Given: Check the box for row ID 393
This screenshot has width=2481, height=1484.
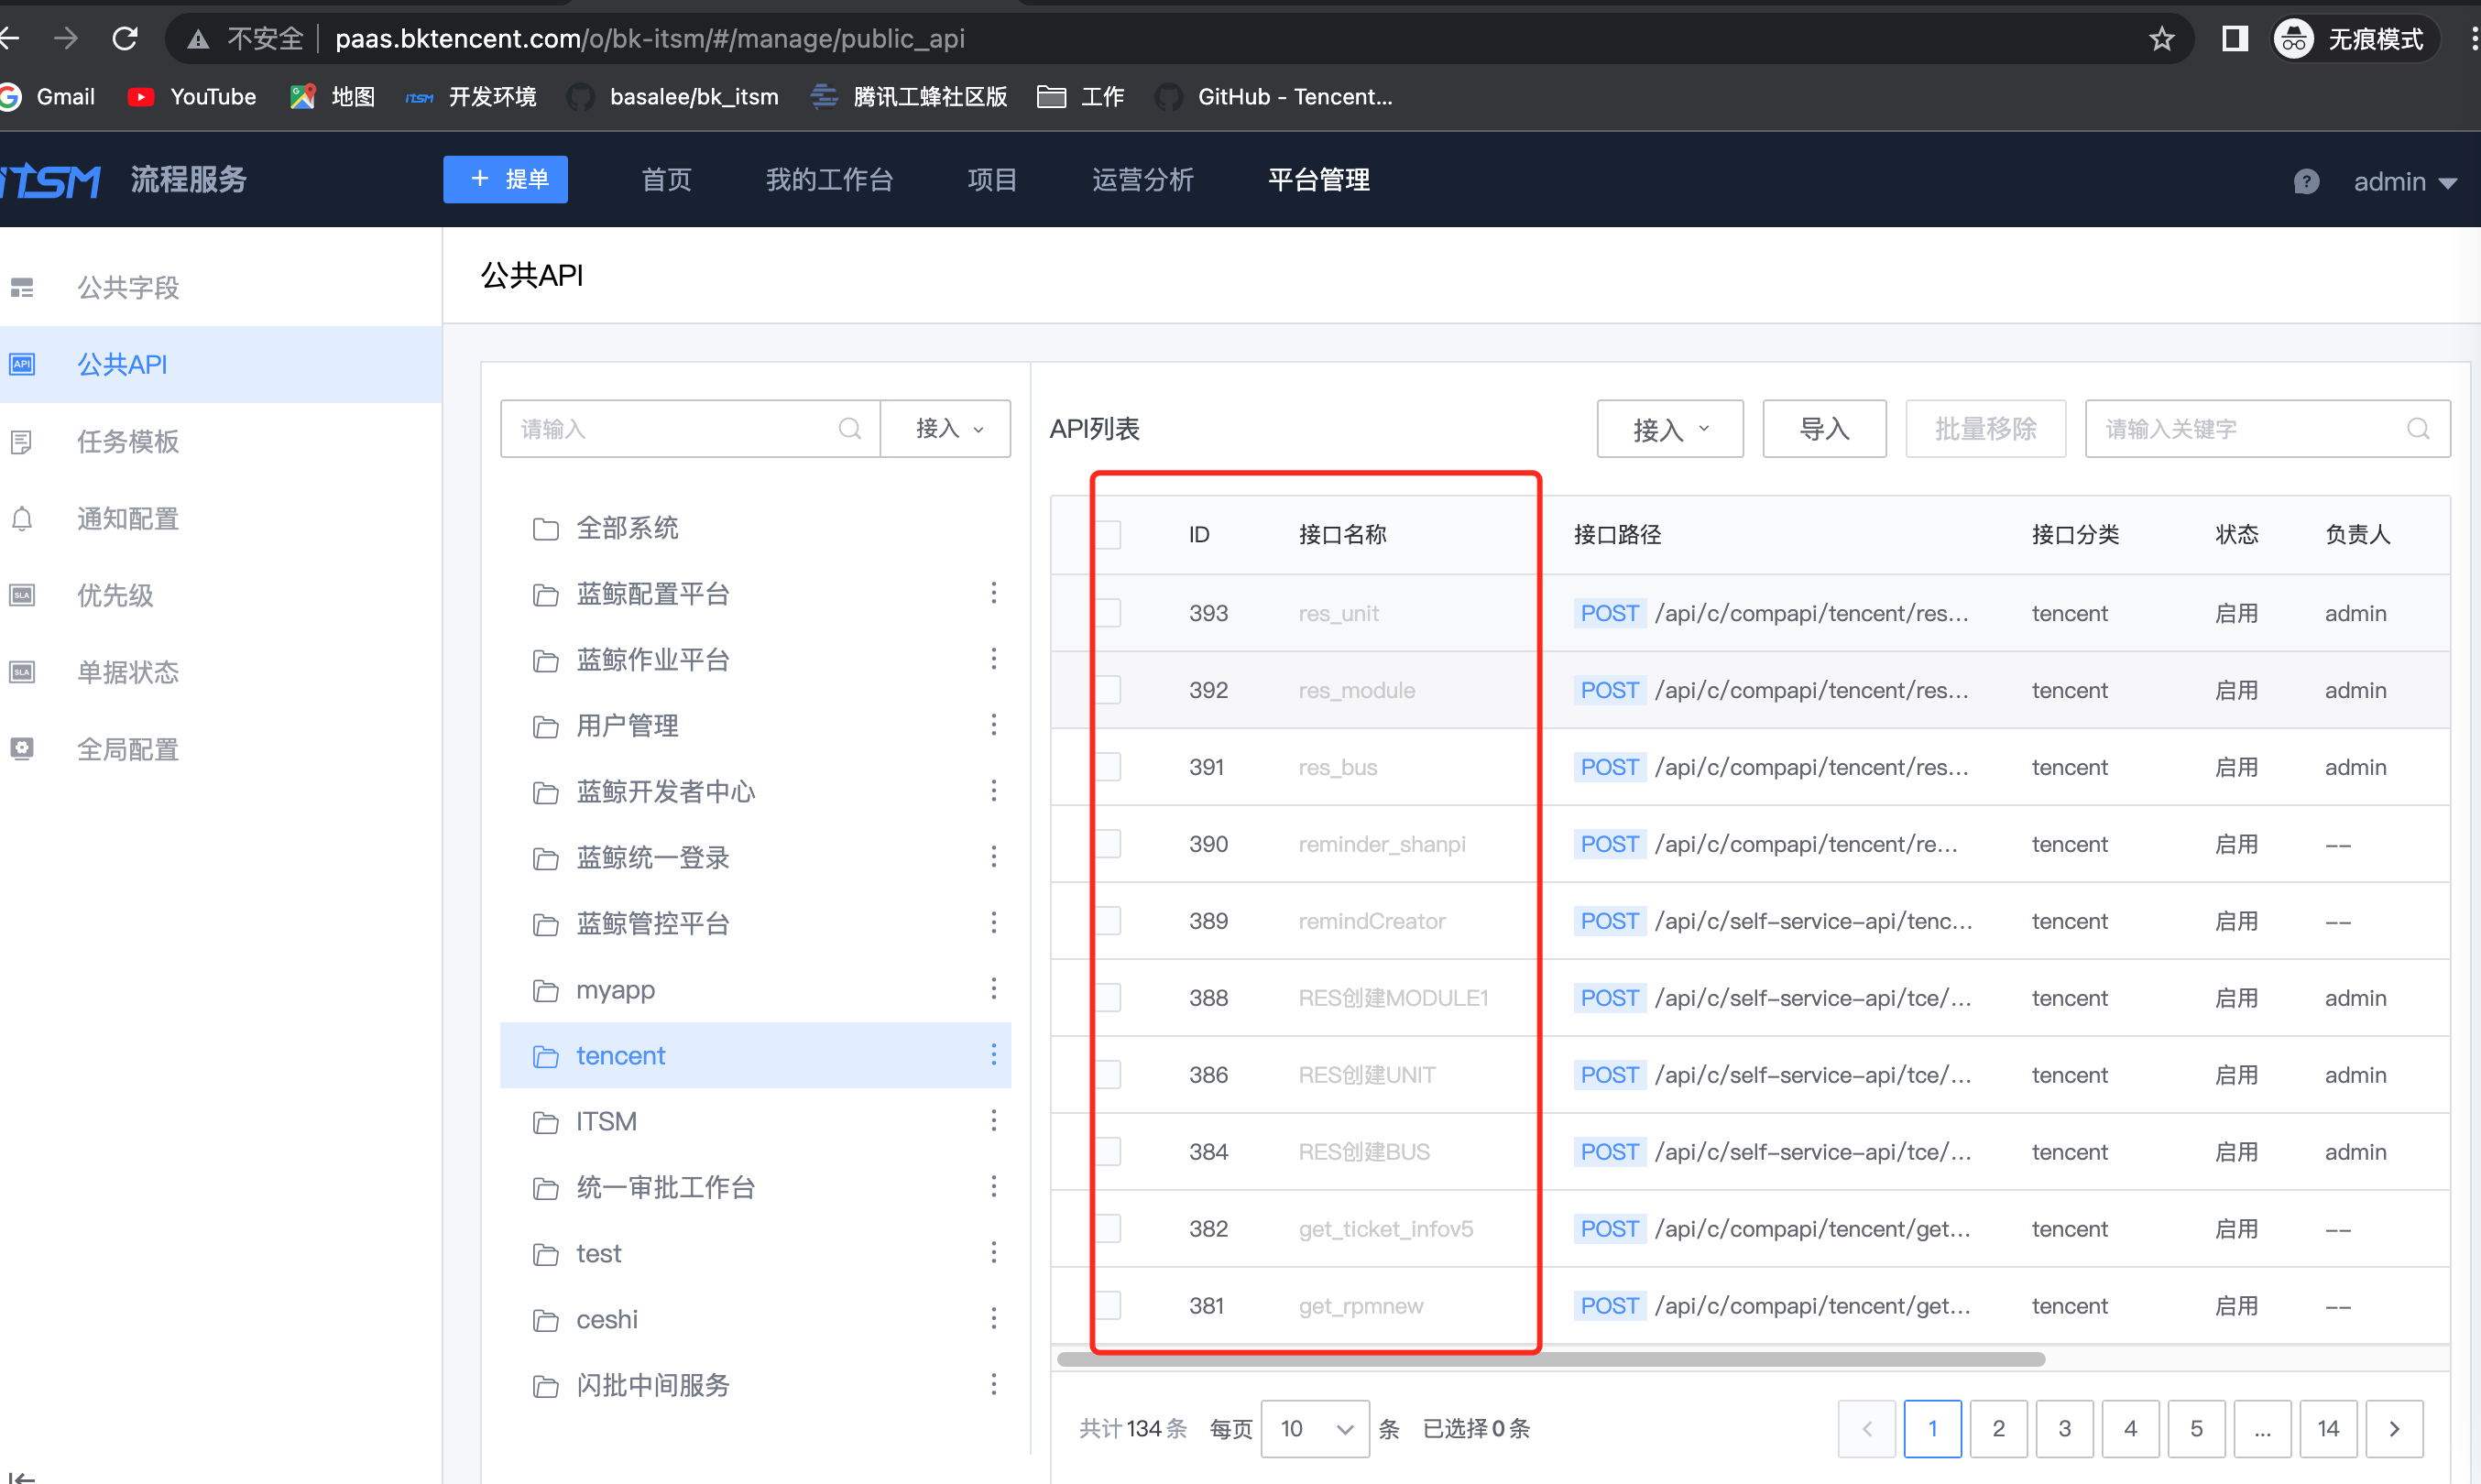Looking at the screenshot, I should 1107,612.
